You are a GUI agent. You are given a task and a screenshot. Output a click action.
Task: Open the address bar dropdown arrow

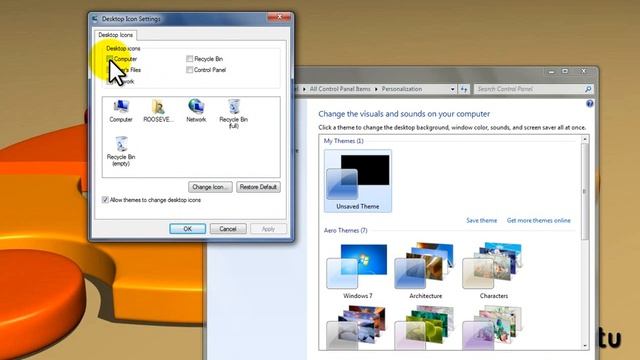click(452, 89)
